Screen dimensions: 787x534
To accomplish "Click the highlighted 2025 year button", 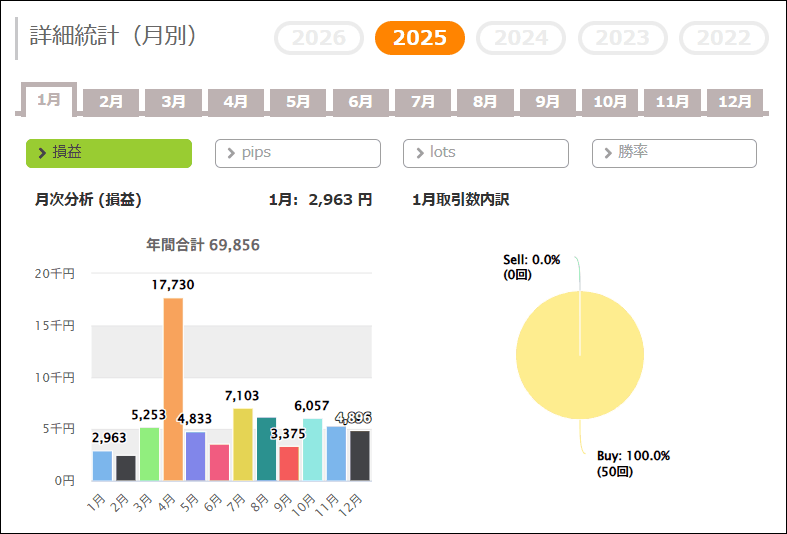I will pos(420,38).
